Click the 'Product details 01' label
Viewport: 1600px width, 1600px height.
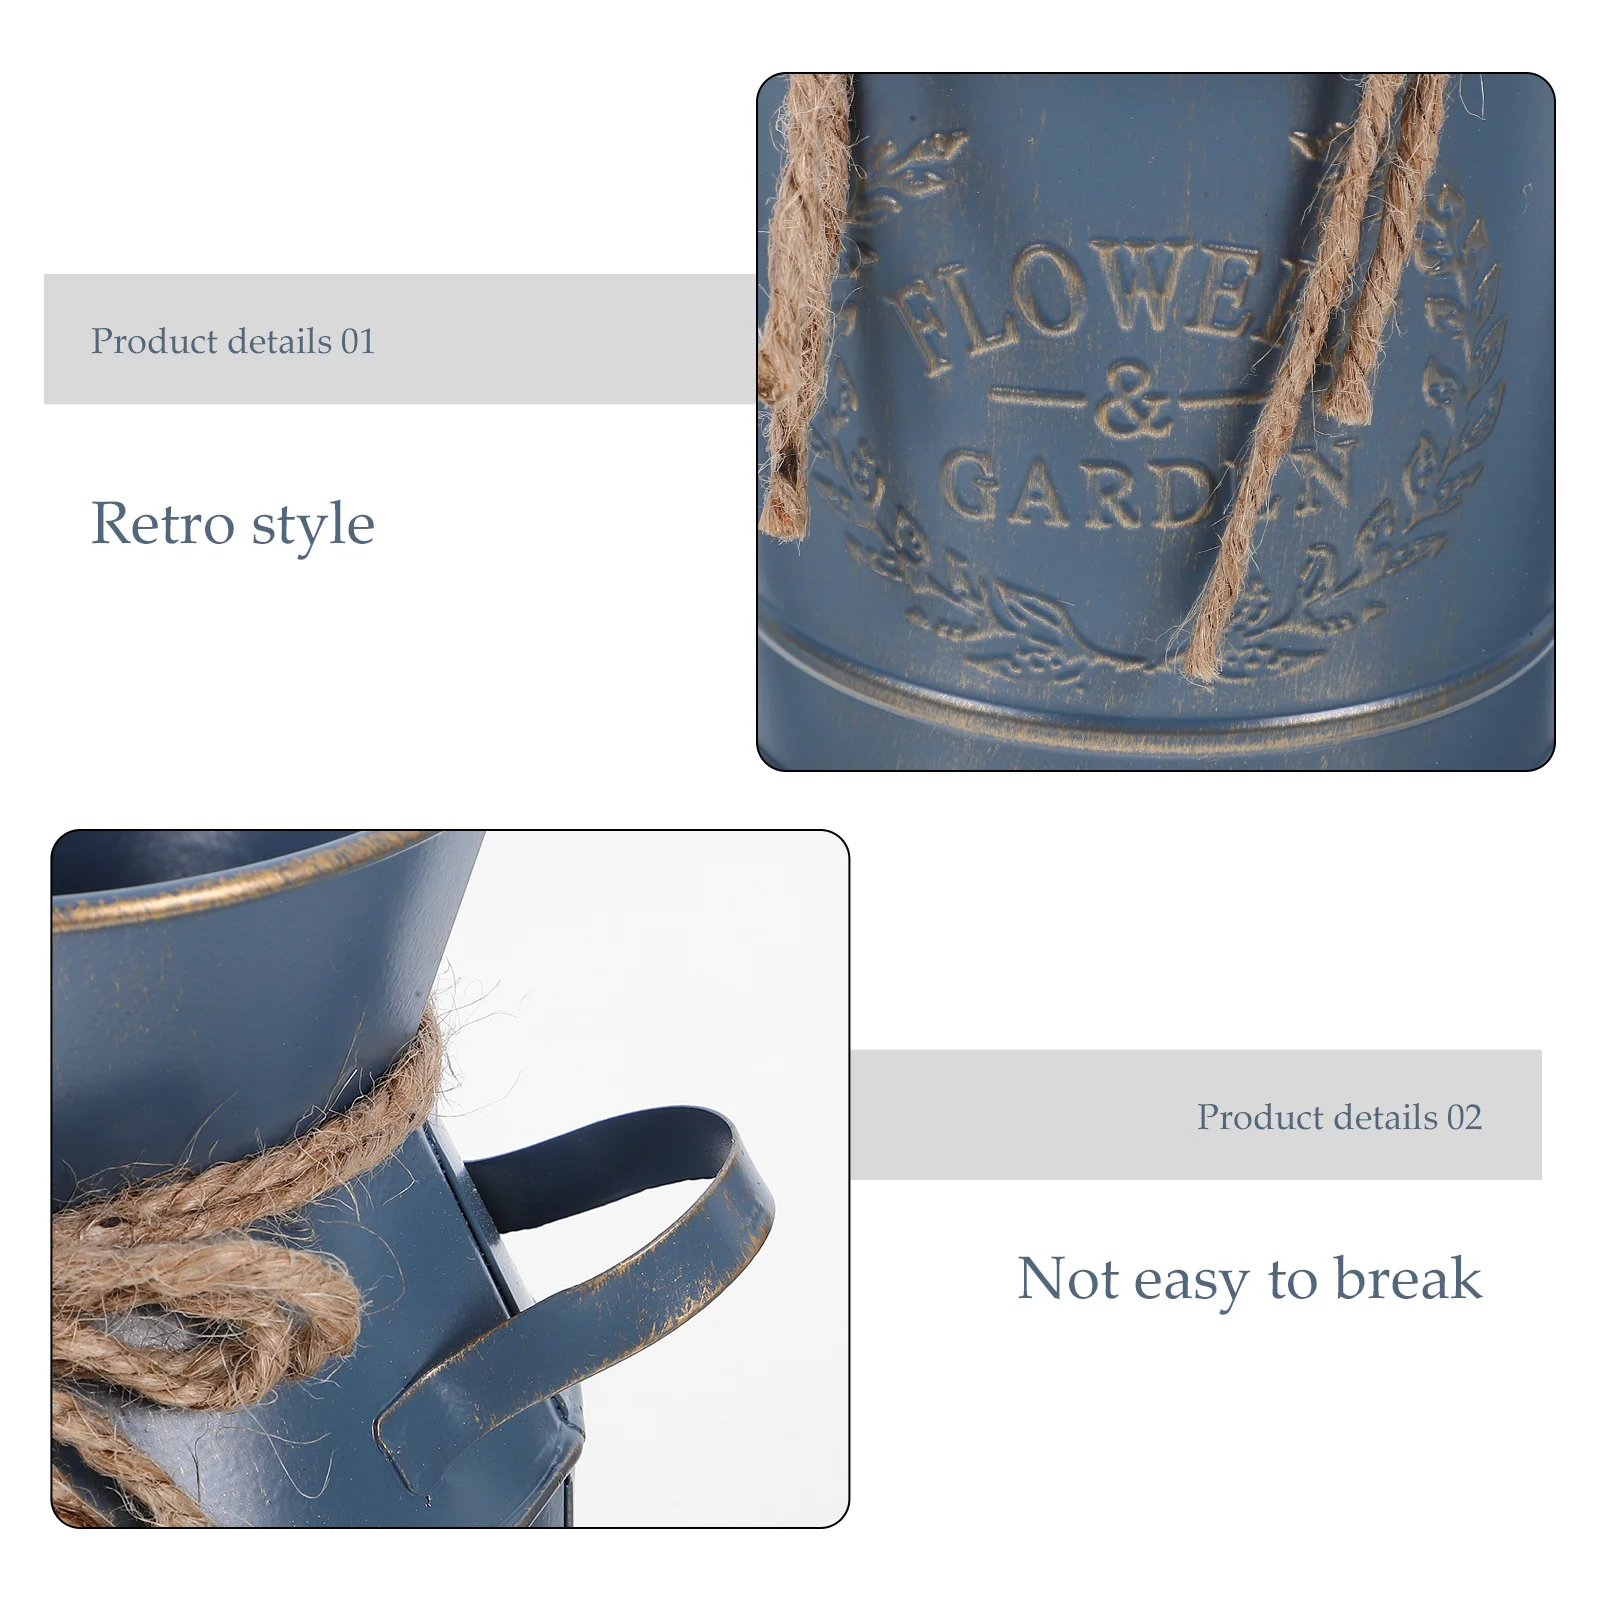[233, 341]
